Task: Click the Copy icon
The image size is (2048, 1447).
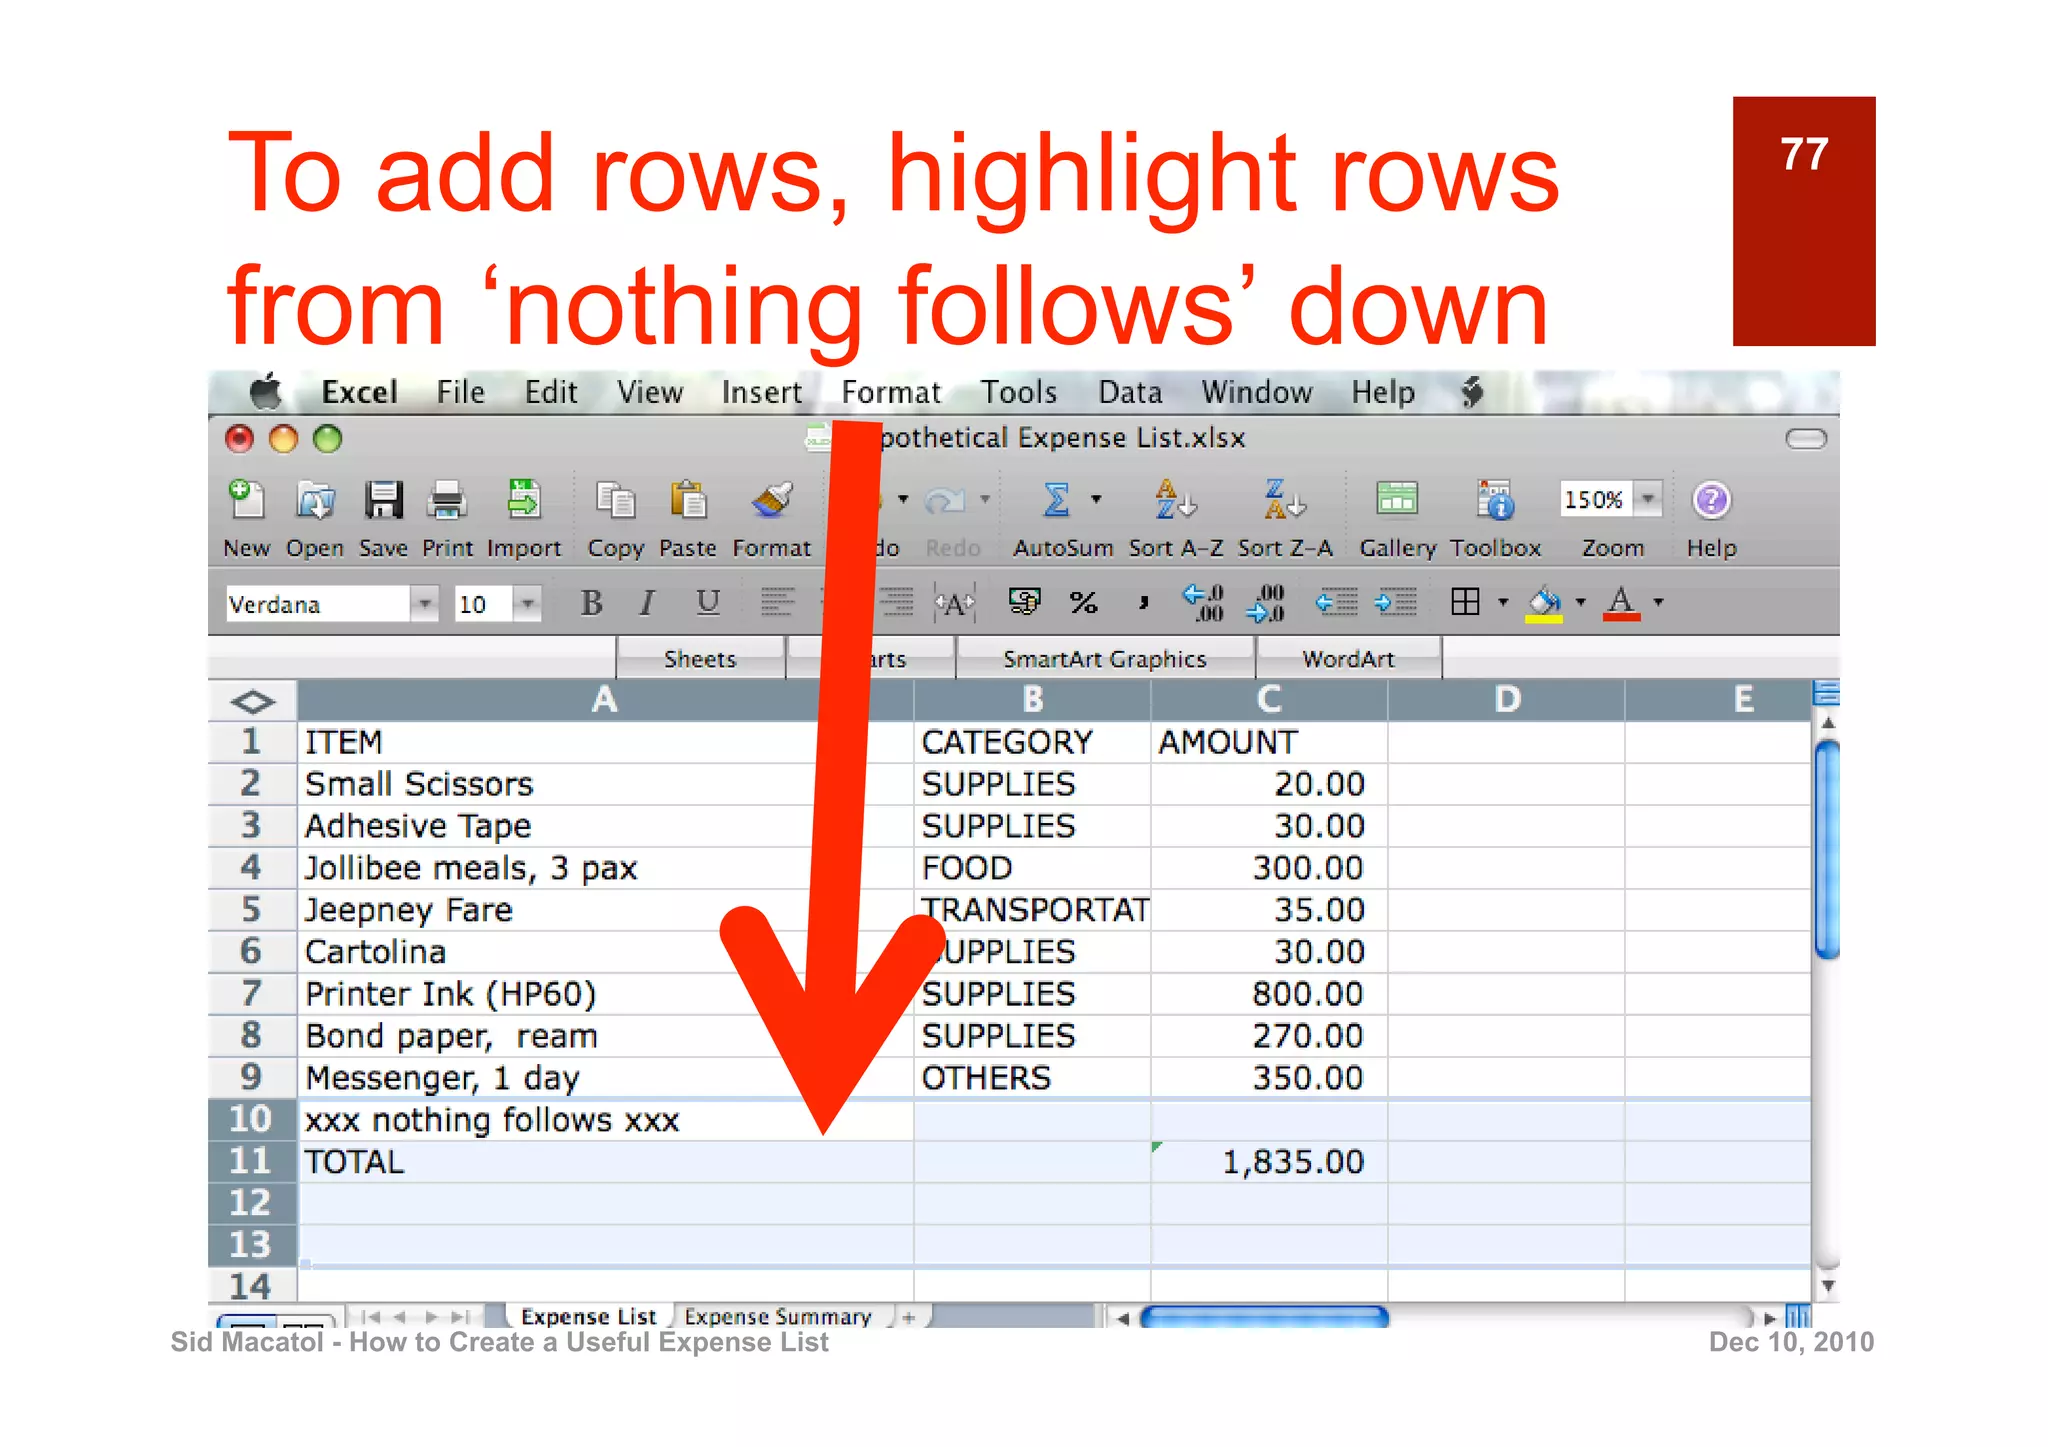Action: [615, 499]
